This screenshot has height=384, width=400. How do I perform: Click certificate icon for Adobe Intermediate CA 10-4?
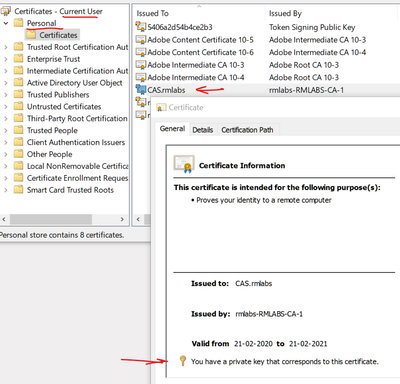coord(141,77)
